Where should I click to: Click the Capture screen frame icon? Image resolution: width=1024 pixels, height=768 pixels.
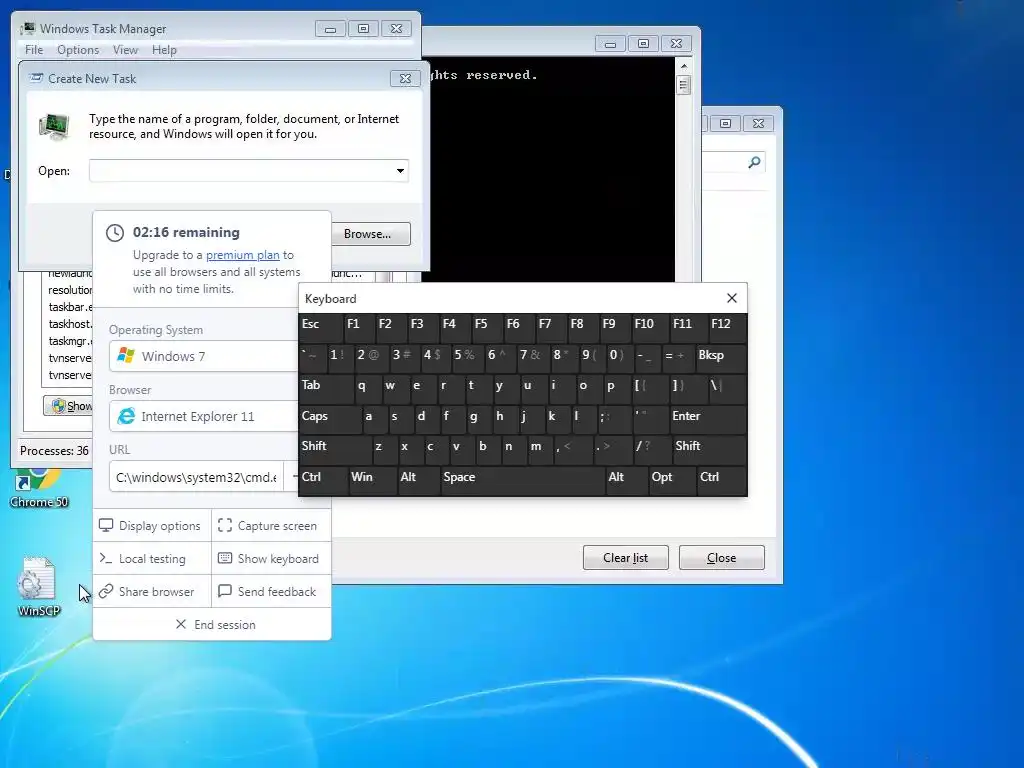coord(225,526)
